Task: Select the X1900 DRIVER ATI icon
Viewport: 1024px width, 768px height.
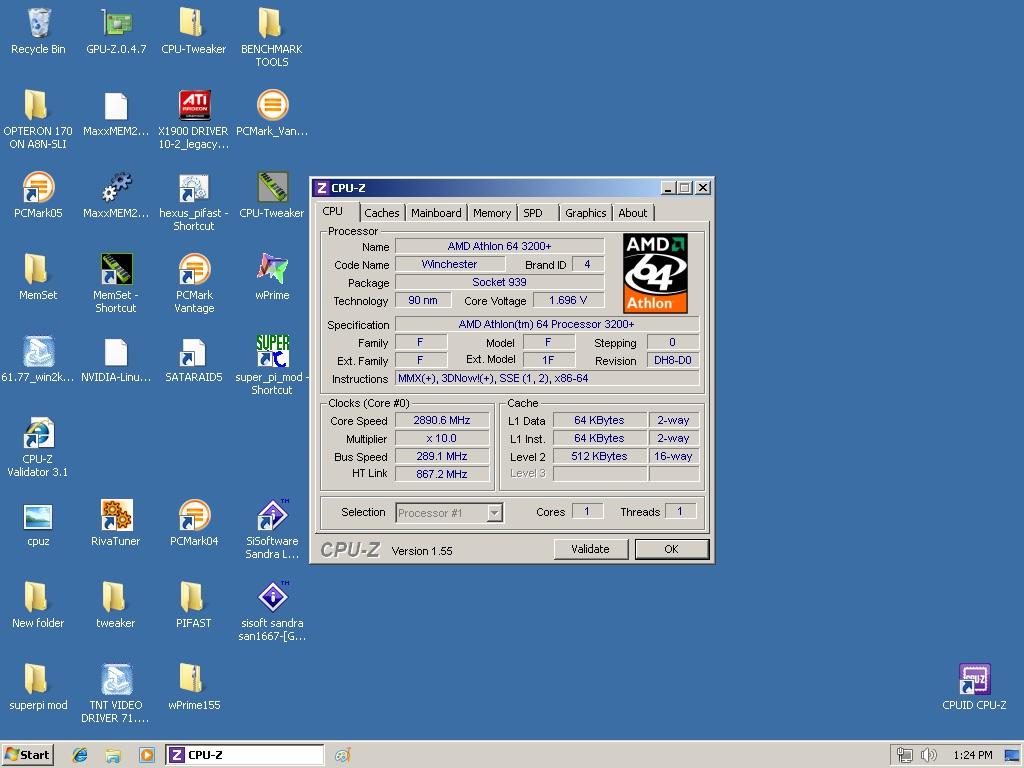Action: tap(194, 106)
